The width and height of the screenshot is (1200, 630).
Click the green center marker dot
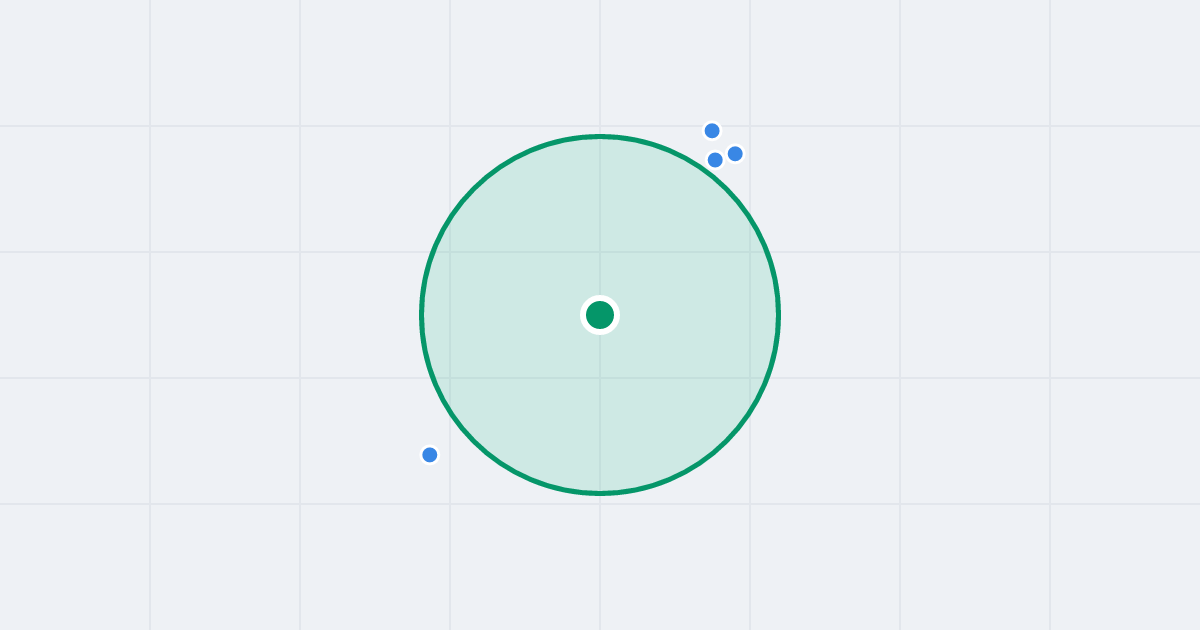tap(600, 315)
